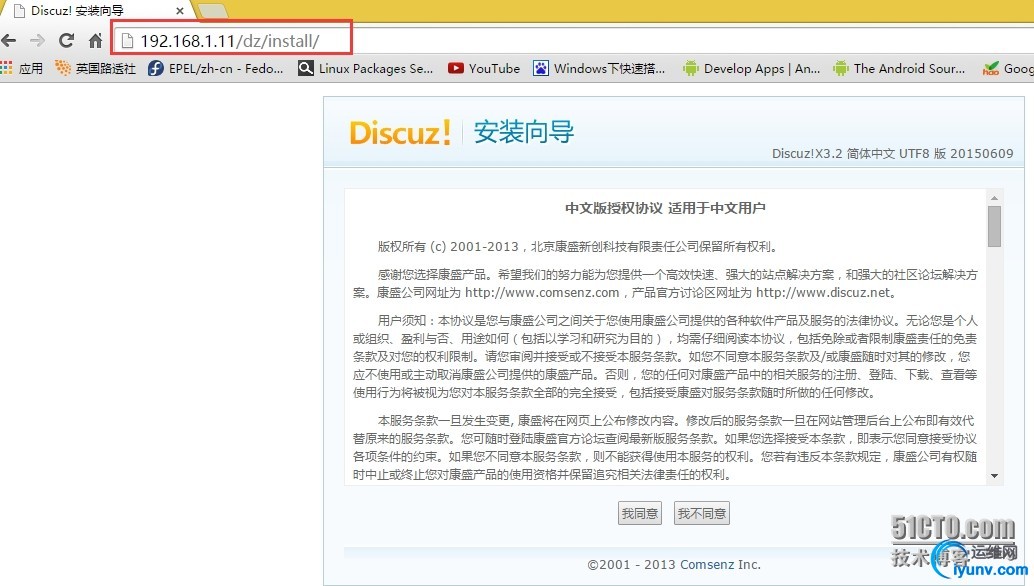
Task: Open a new tab next to Discuz tab
Action: click(212, 11)
